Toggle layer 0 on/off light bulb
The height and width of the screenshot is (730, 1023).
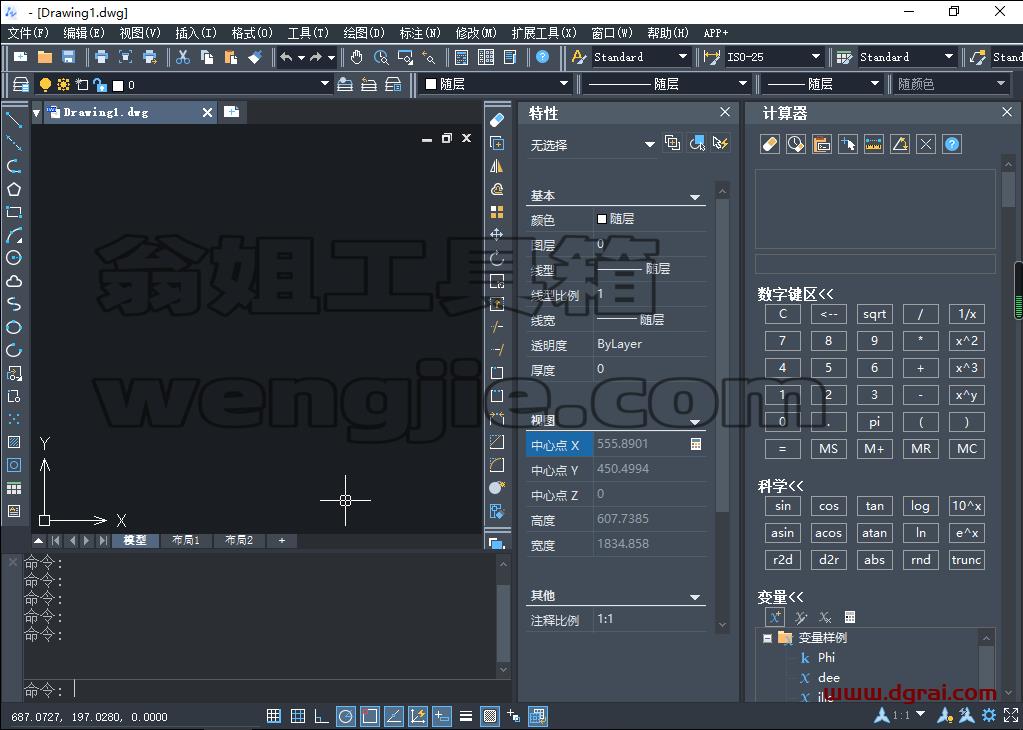(x=45, y=85)
